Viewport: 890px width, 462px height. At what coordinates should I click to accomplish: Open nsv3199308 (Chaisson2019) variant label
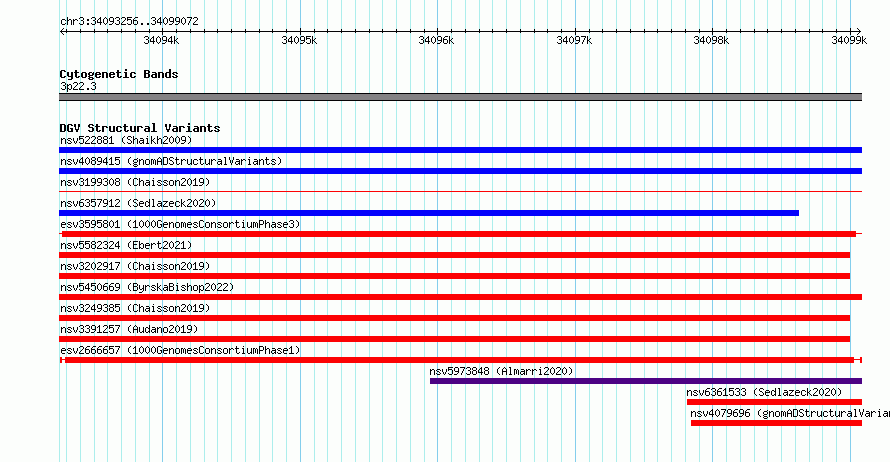(x=135, y=182)
